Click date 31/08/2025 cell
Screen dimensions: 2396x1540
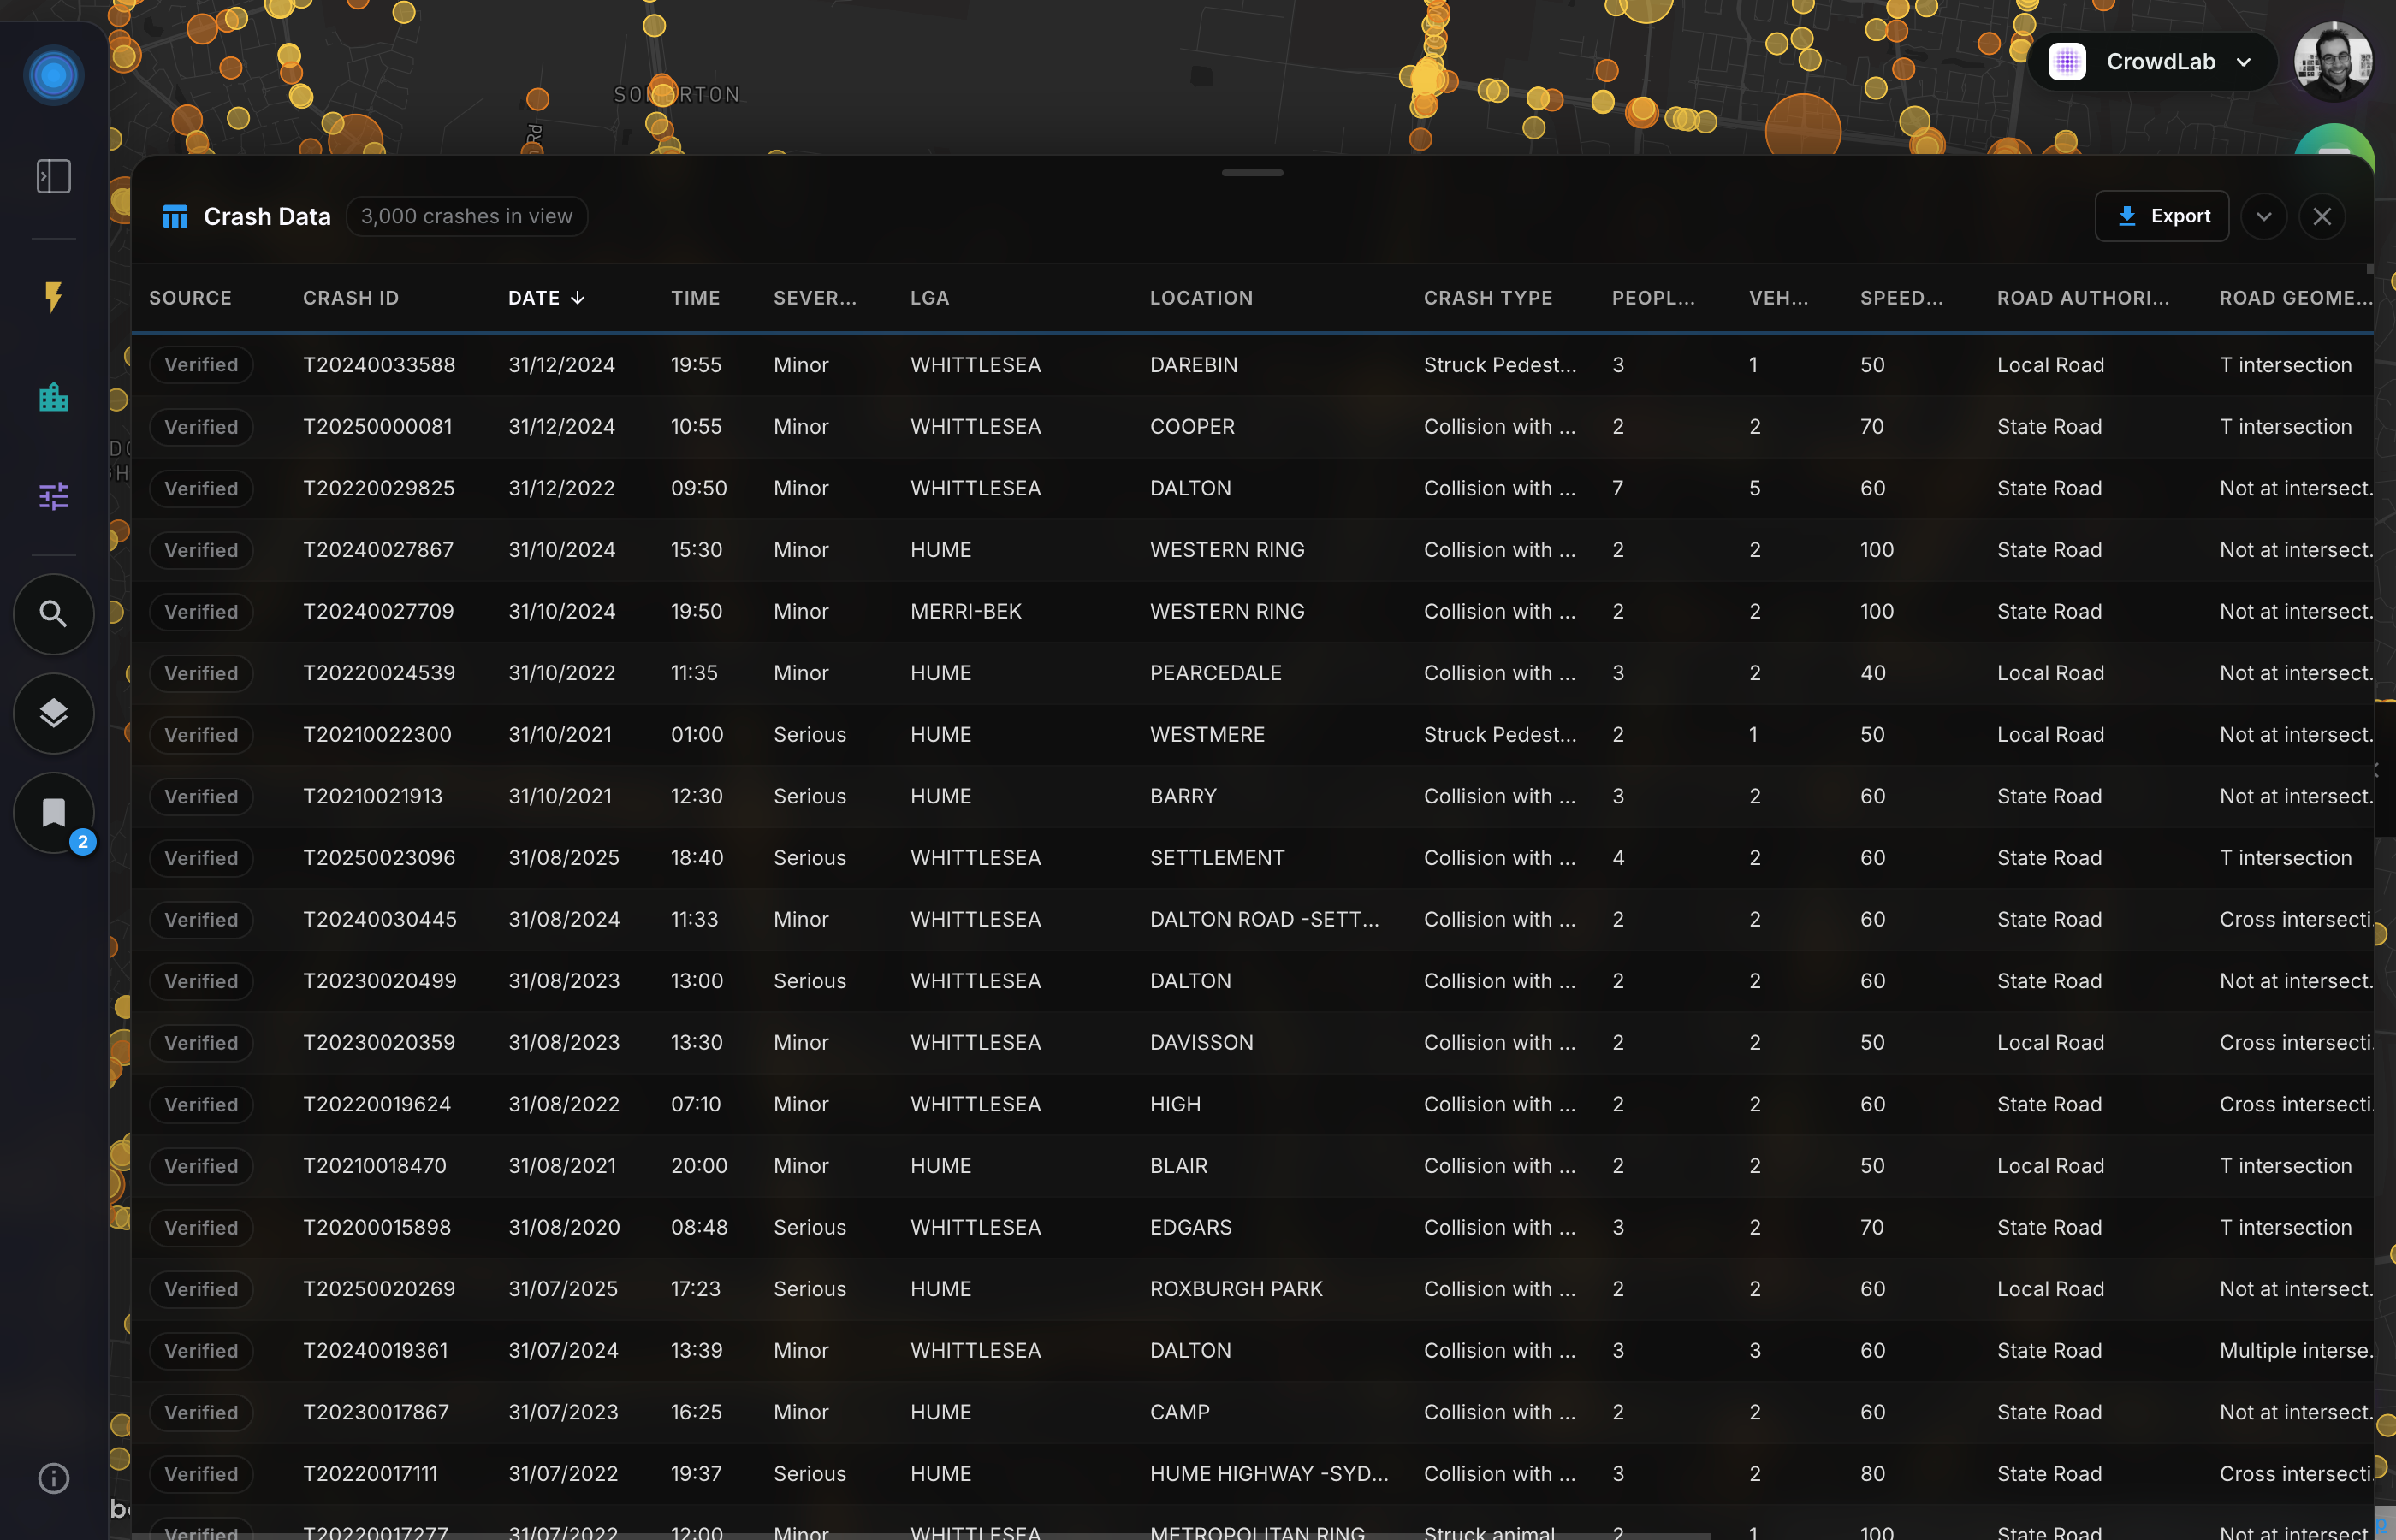coord(564,858)
